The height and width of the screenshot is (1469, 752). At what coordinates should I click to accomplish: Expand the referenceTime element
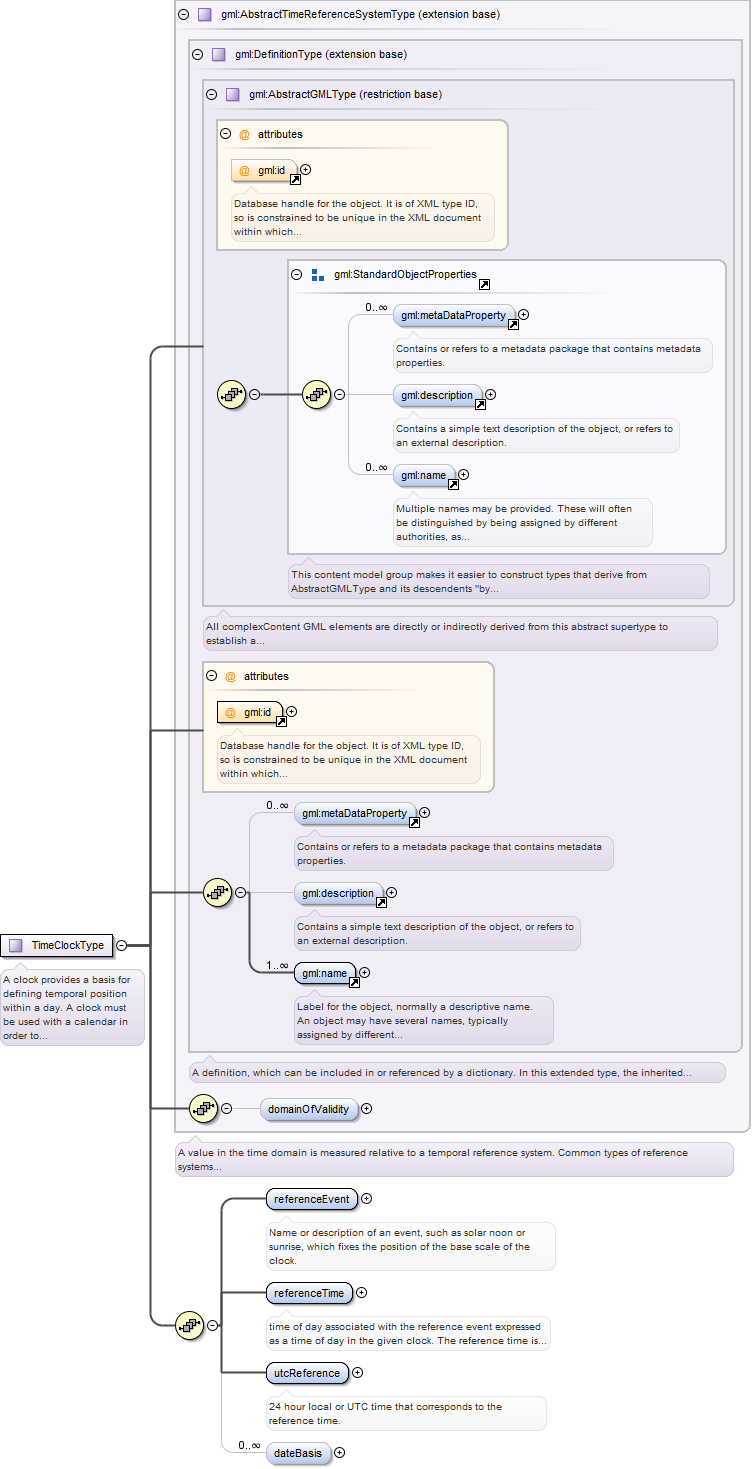tap(362, 1293)
